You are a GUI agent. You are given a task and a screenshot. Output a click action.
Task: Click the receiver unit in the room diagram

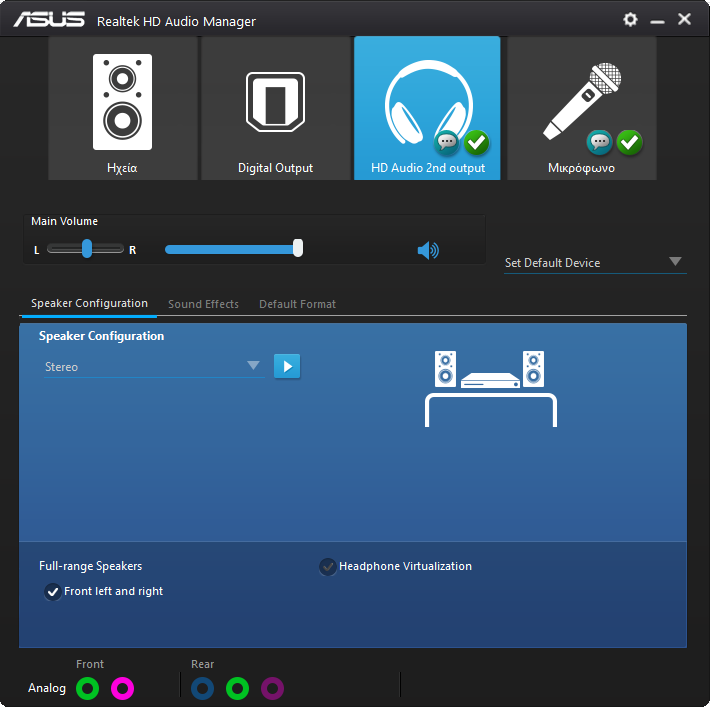(x=490, y=380)
